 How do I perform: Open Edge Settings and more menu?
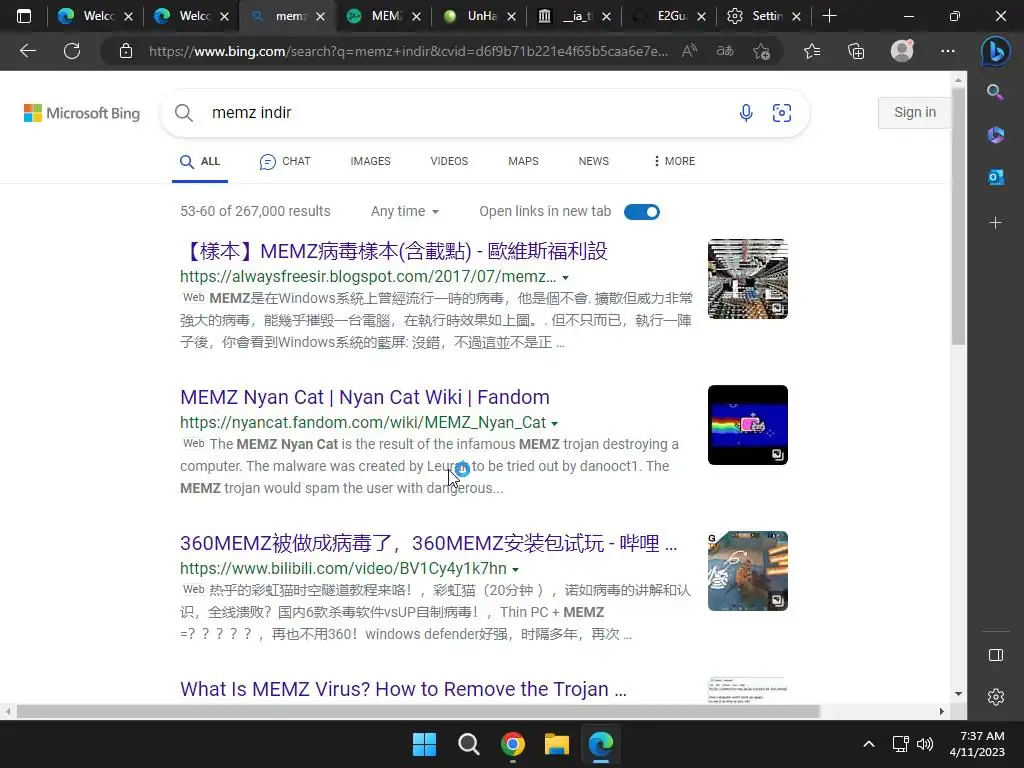click(x=948, y=51)
